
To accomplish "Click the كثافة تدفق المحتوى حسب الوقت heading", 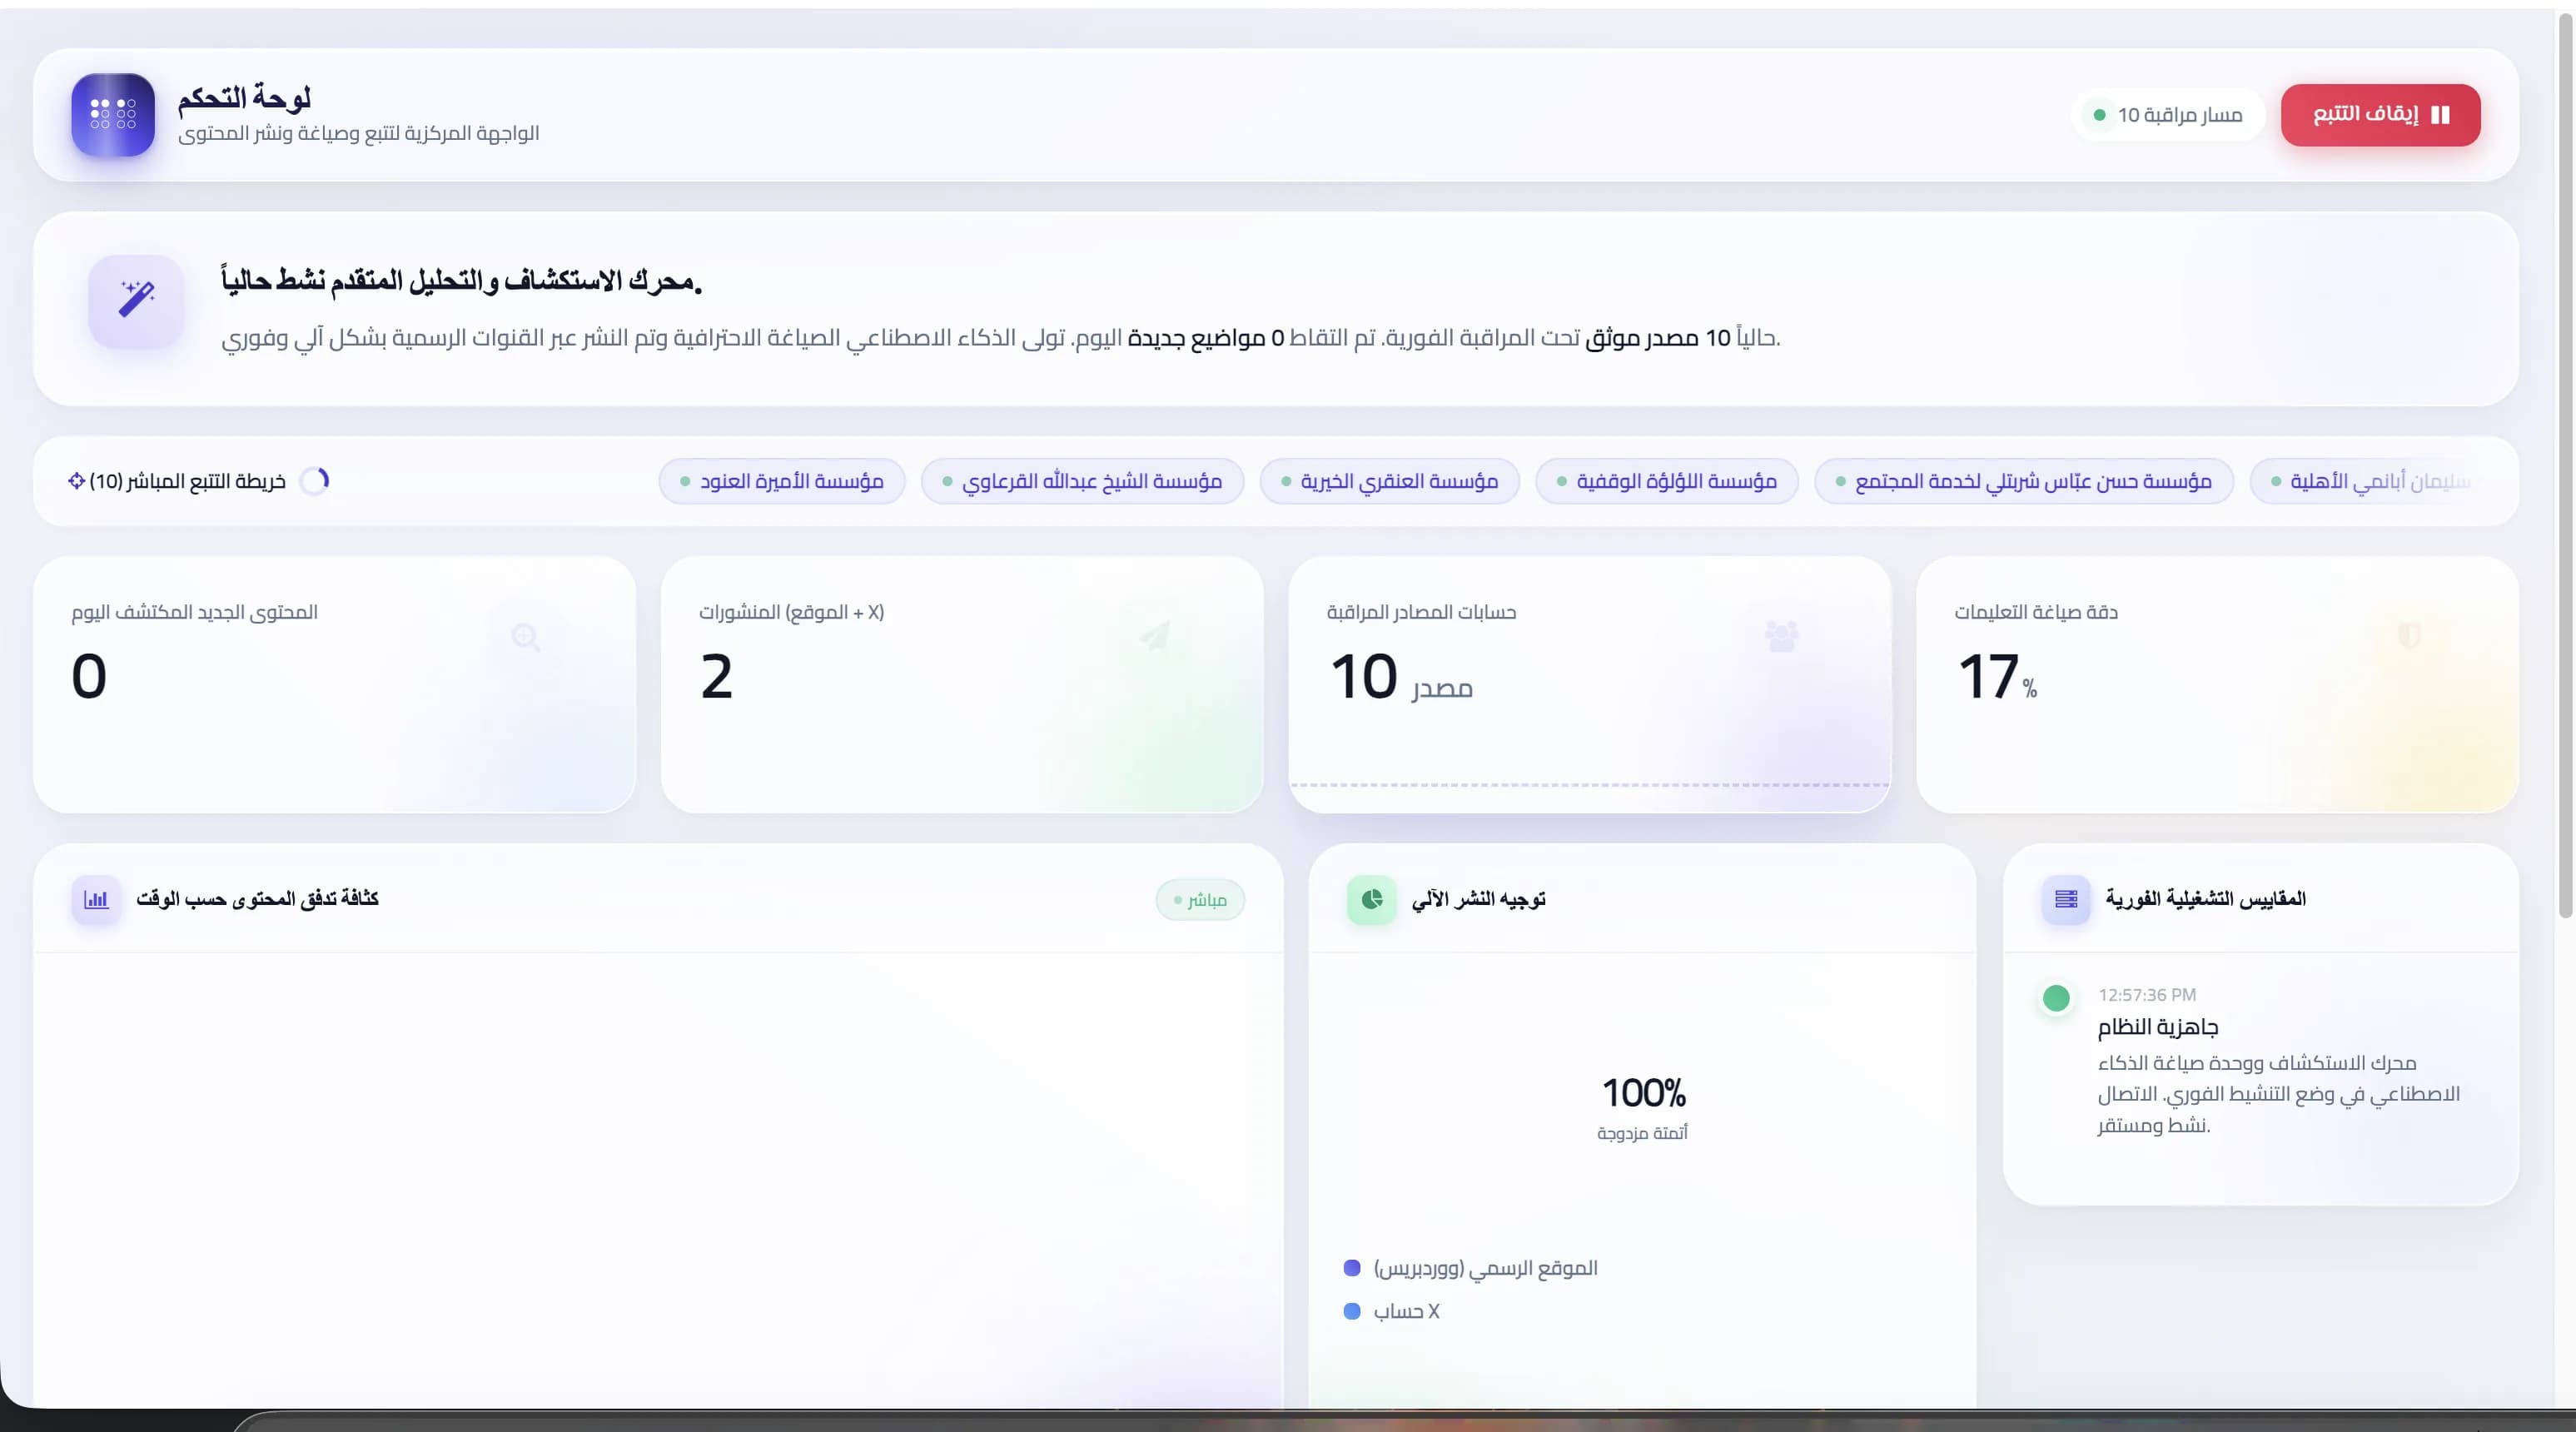I will (x=257, y=899).
